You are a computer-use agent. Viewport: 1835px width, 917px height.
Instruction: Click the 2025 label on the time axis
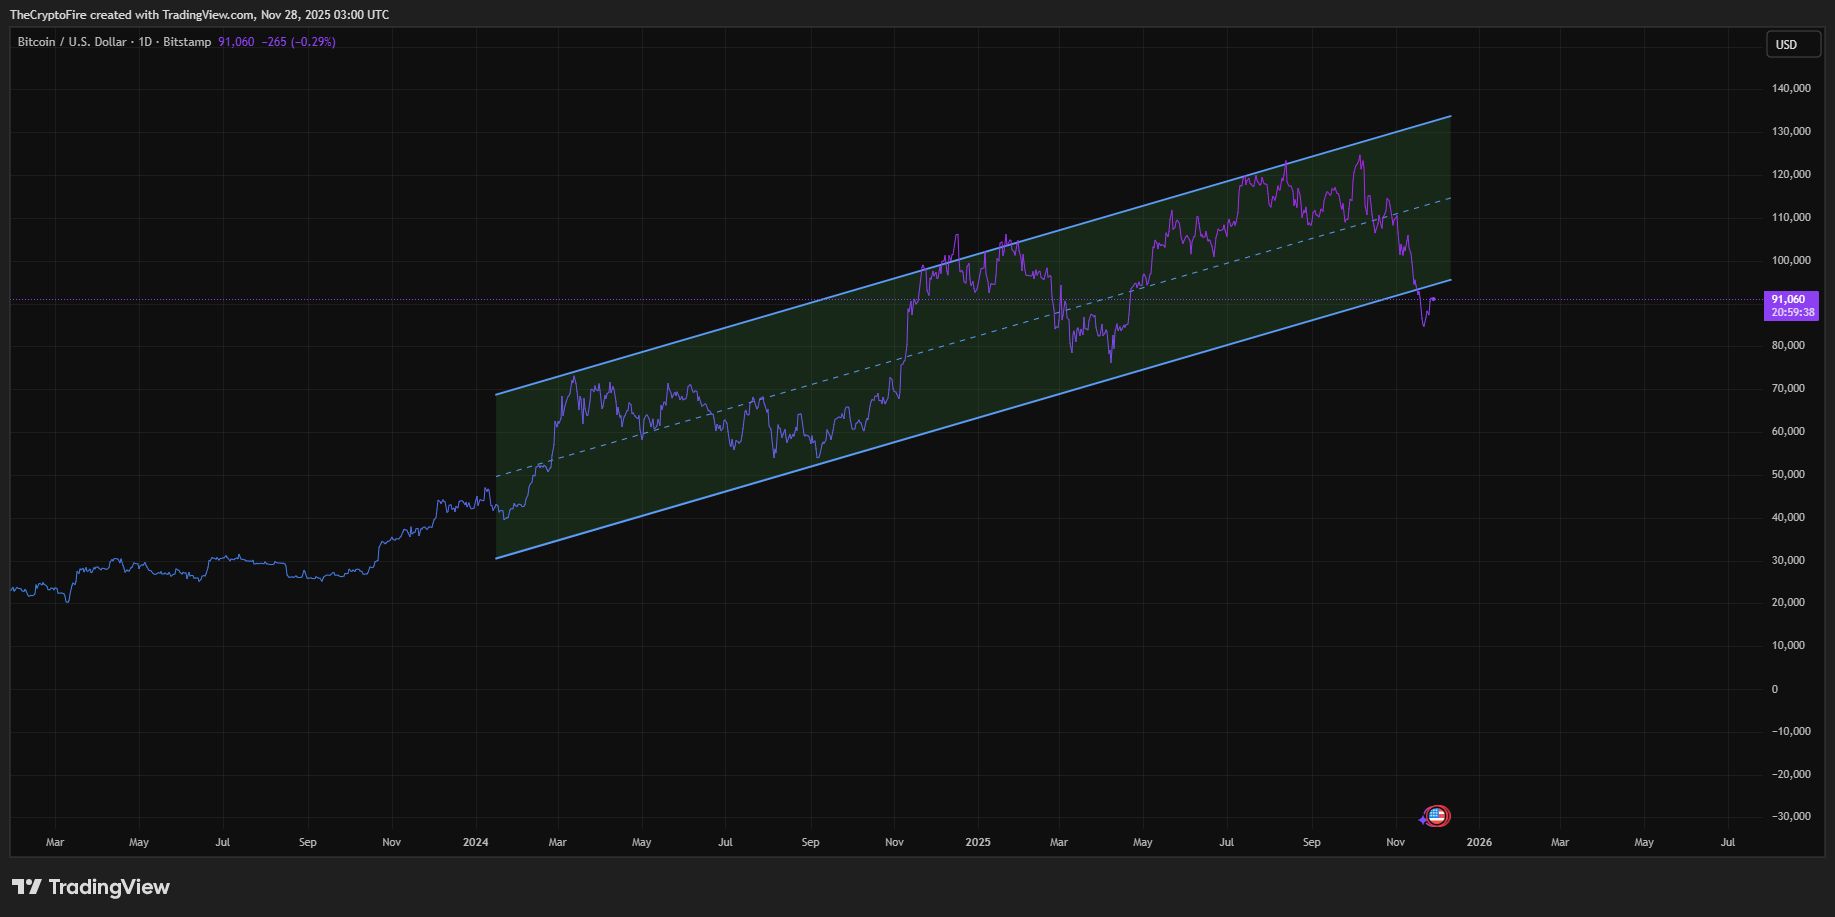tap(978, 842)
